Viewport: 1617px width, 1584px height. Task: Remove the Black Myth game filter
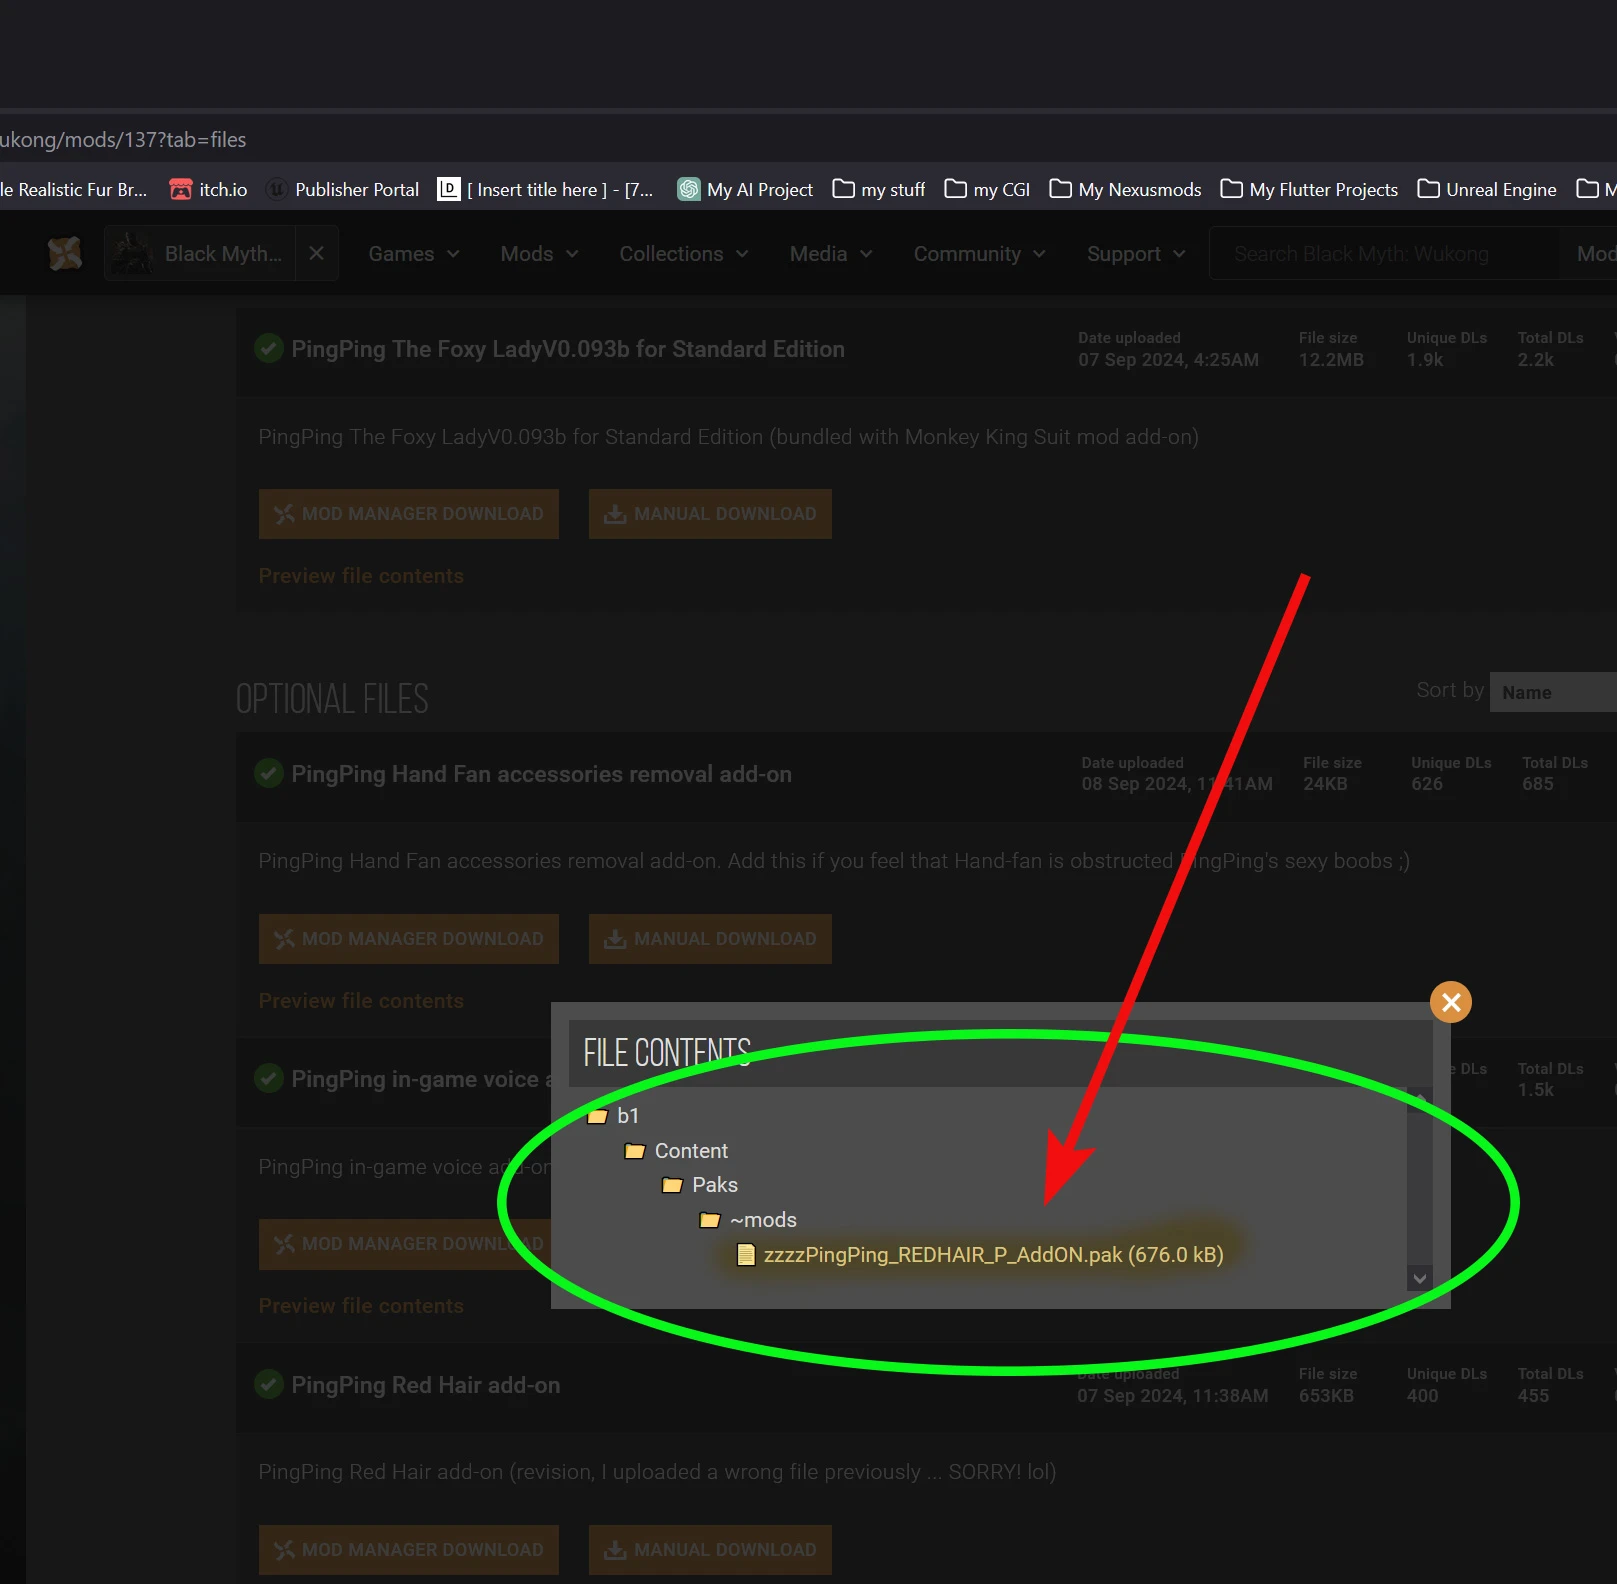(x=316, y=254)
